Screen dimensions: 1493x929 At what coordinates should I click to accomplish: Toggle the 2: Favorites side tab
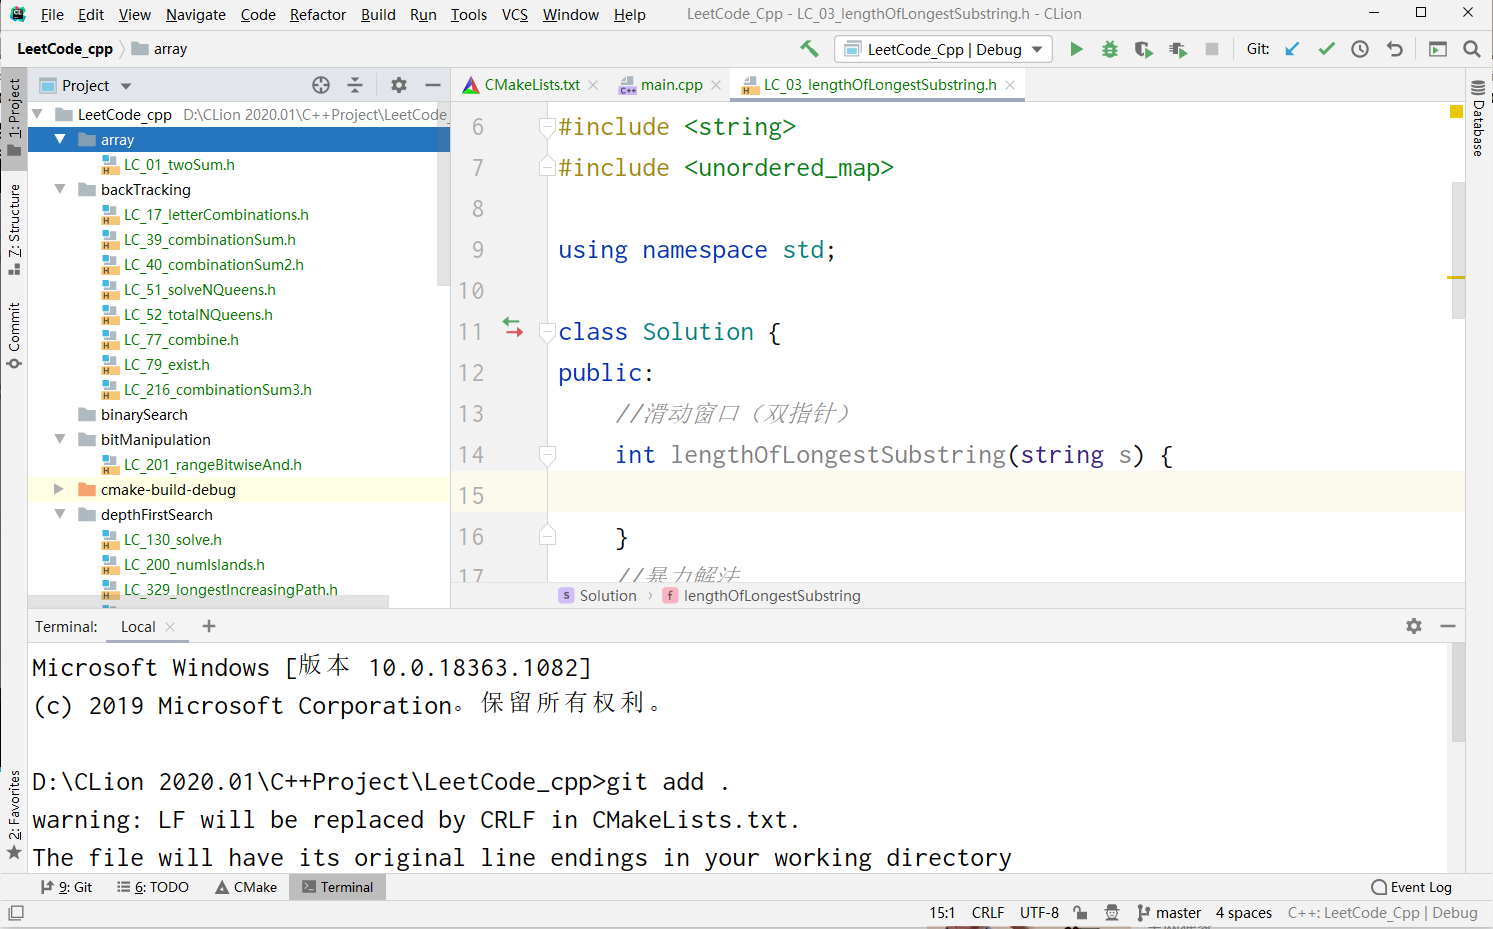pos(14,814)
